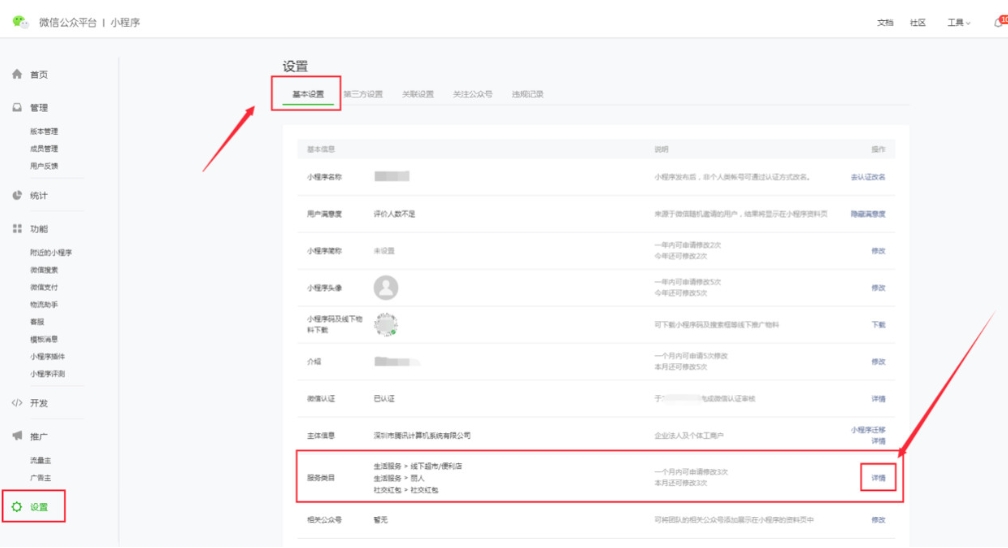Click the 首页 home icon in sidebar
Screen dimensions: 1008x548
(x=17, y=75)
